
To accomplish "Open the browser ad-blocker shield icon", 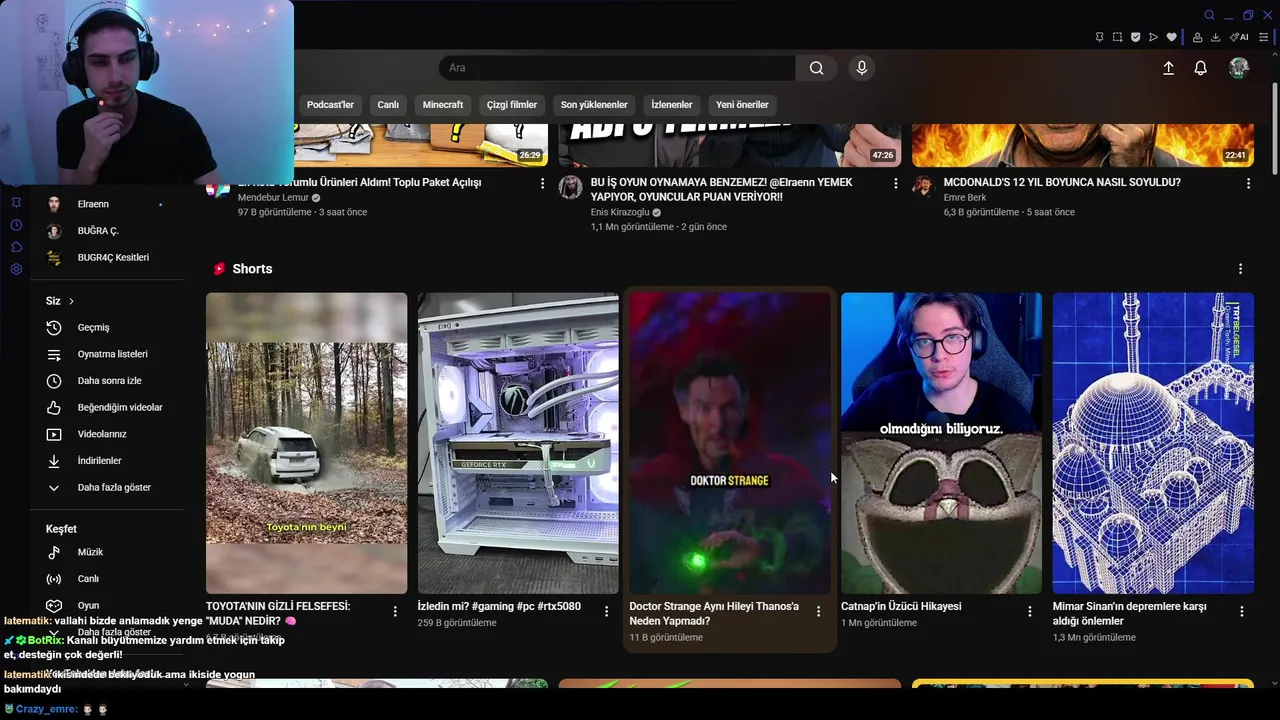I will point(1135,37).
